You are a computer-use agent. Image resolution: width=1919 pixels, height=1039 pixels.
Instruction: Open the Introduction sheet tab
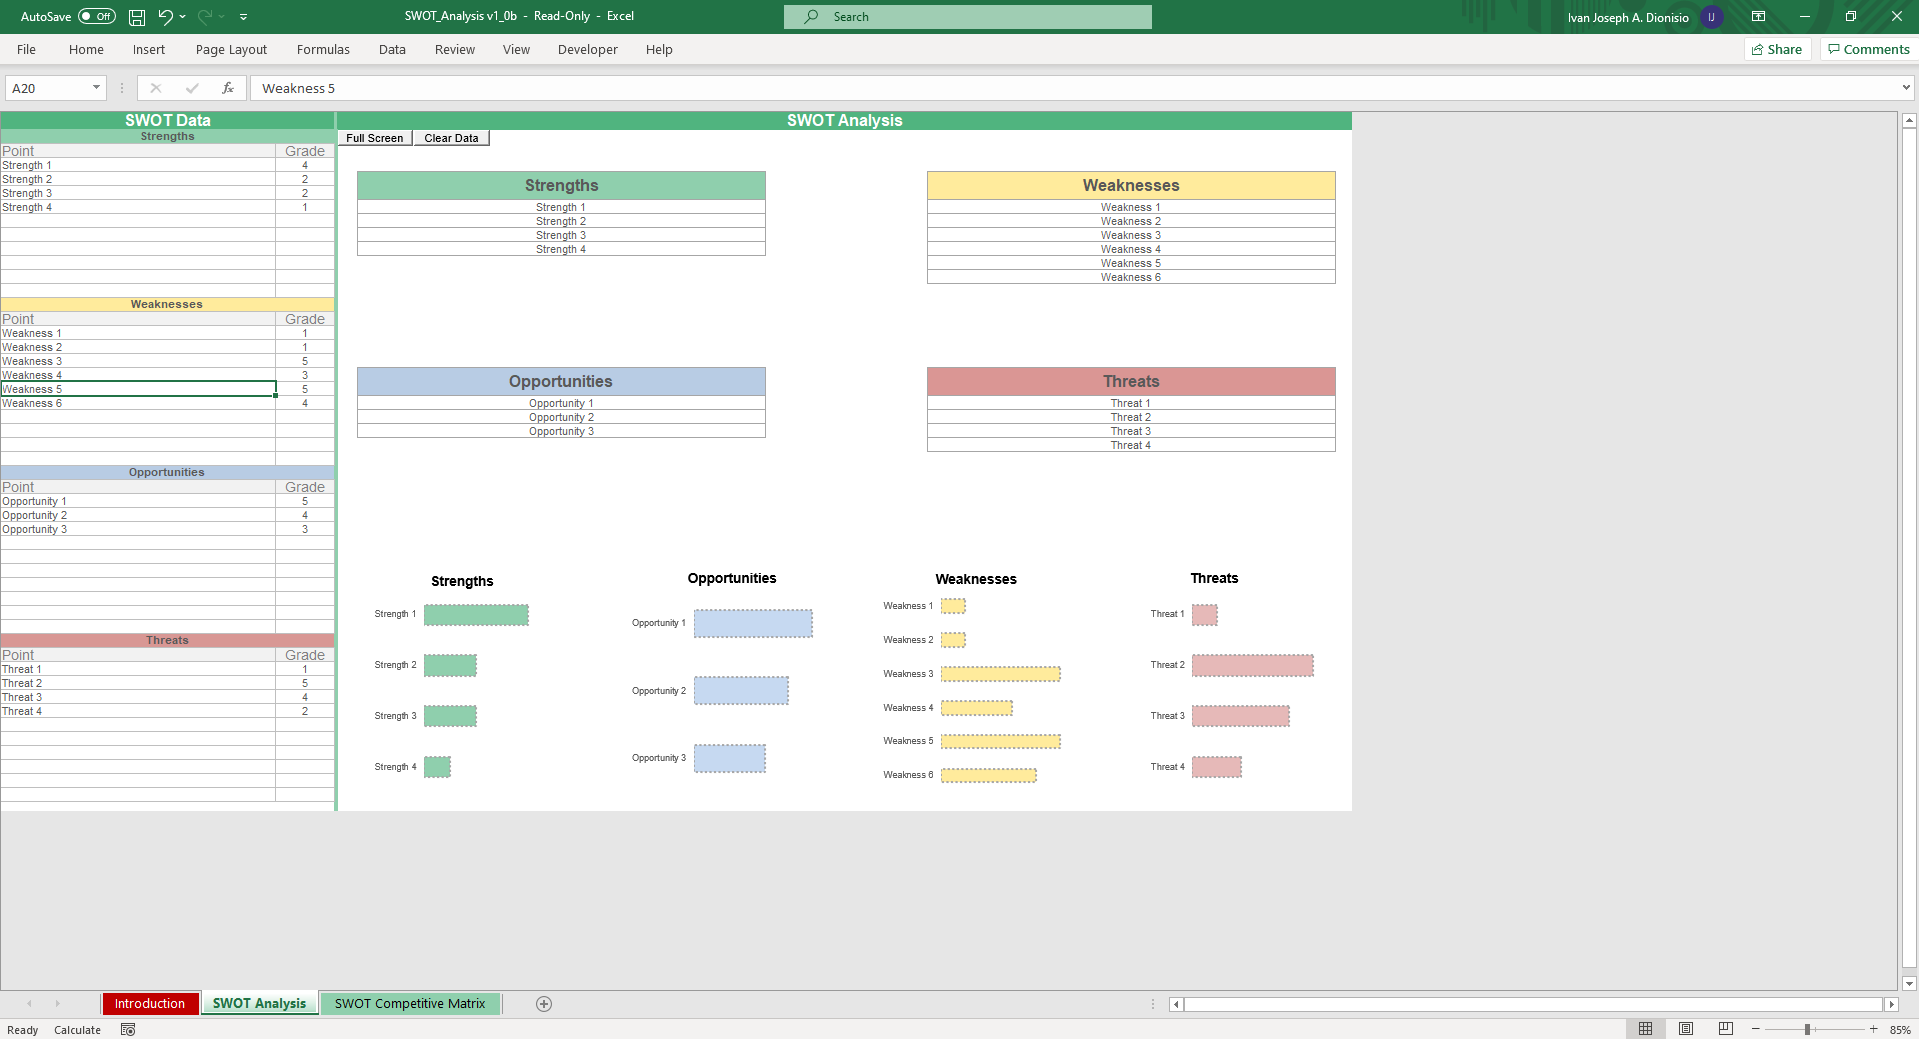coord(150,1004)
